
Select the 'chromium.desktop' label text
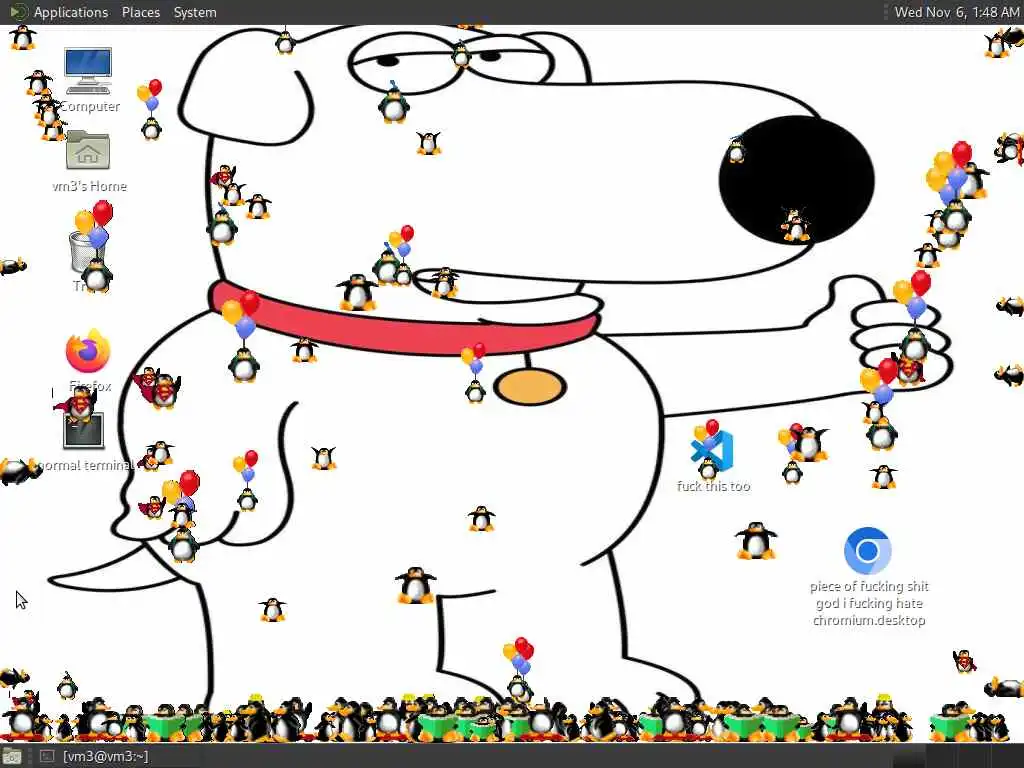(x=869, y=620)
